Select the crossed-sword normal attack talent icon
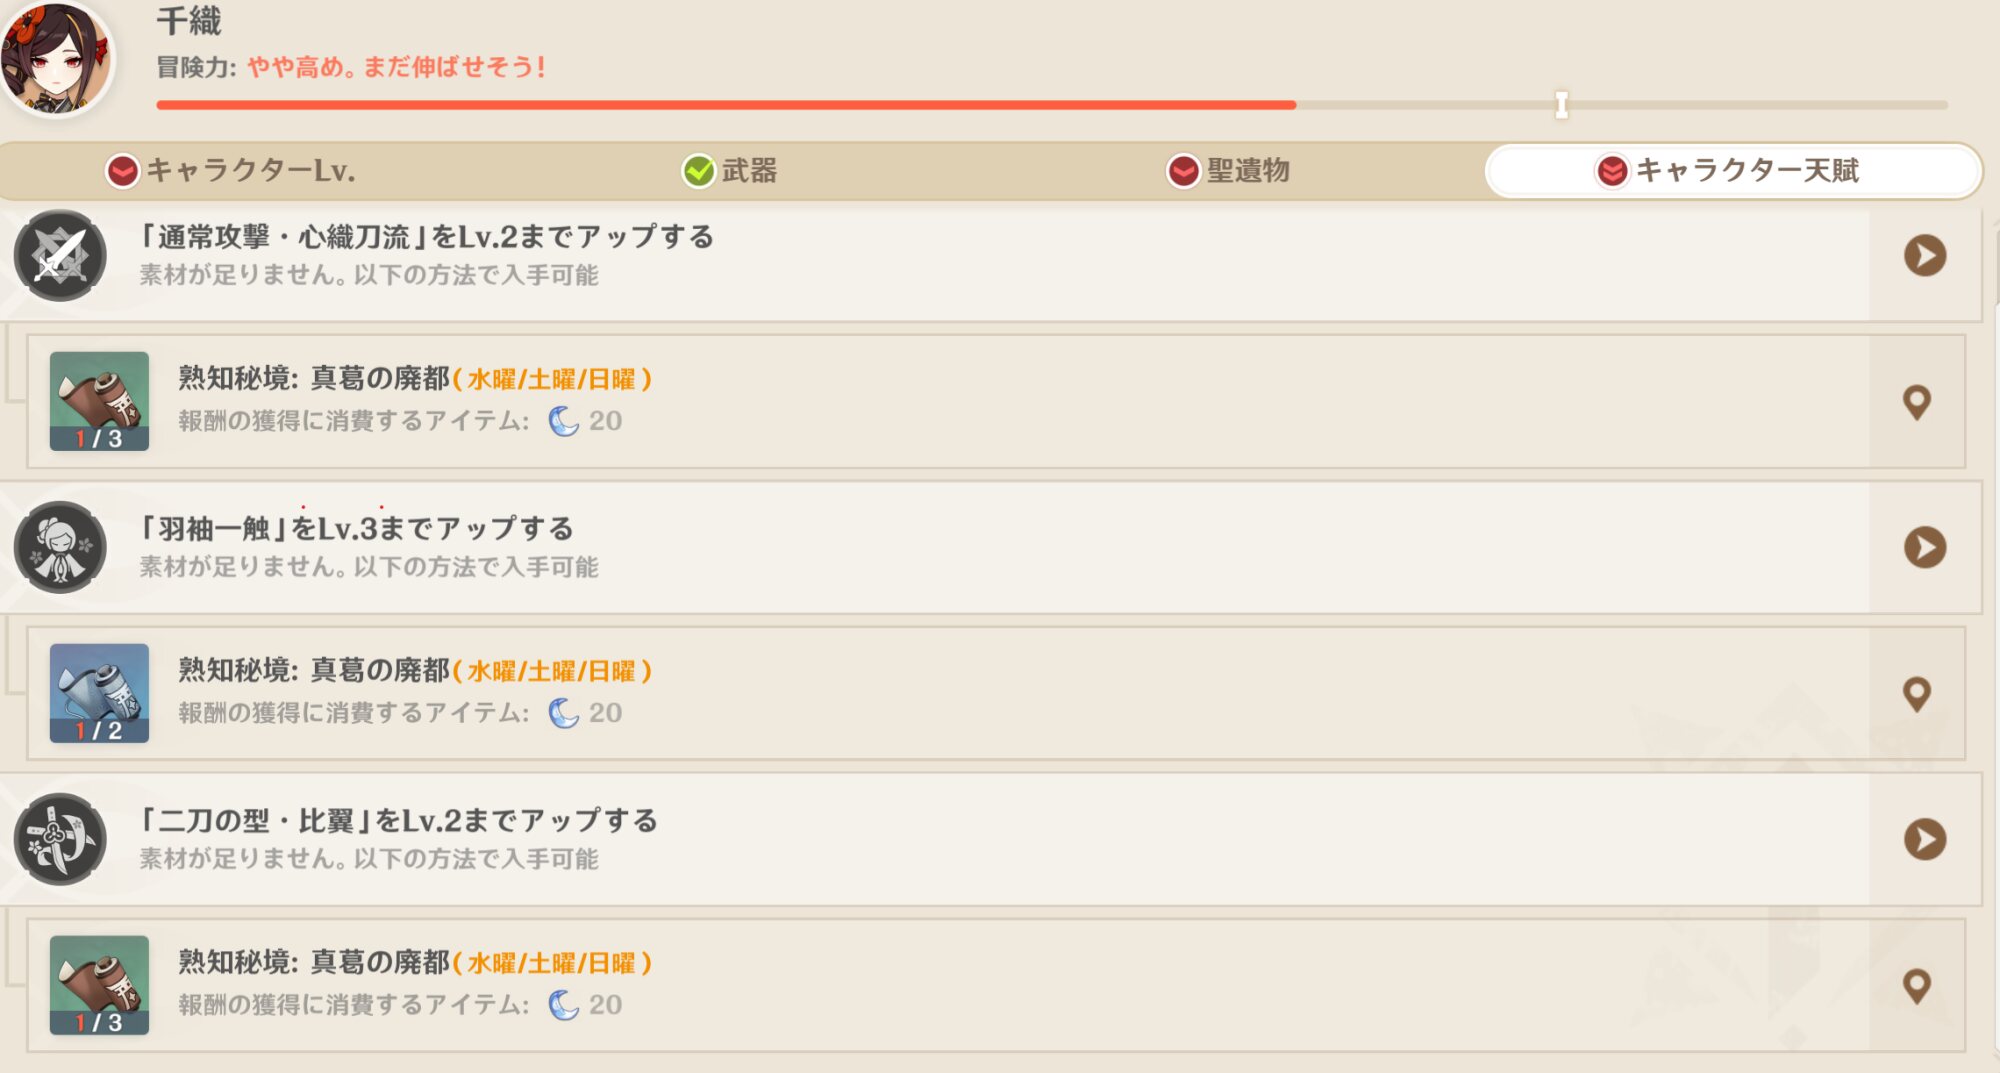Screen dimensions: 2000x1073 click(x=60, y=256)
